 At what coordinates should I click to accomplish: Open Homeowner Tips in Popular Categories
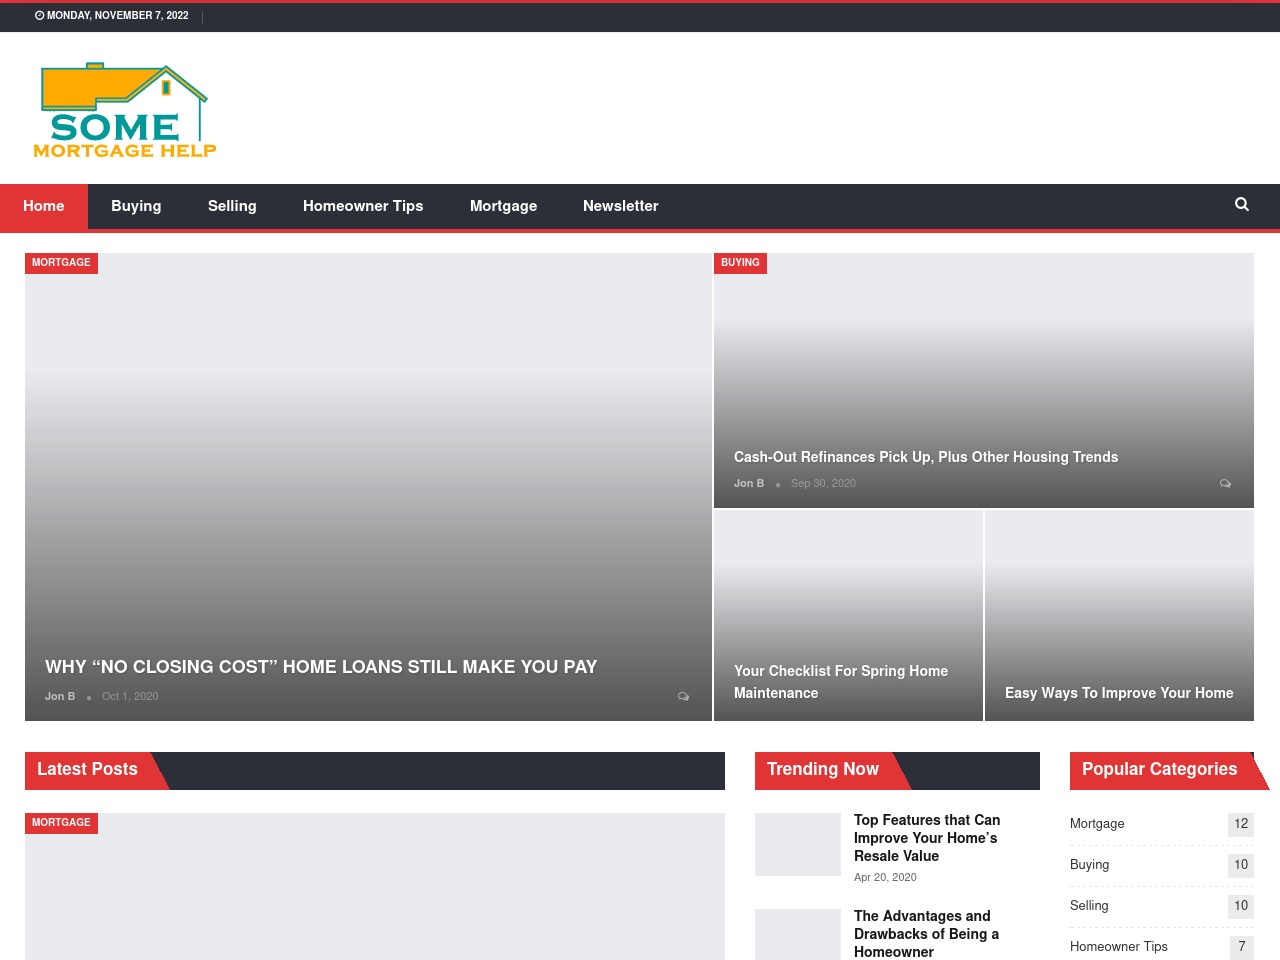pyautogui.click(x=1119, y=947)
